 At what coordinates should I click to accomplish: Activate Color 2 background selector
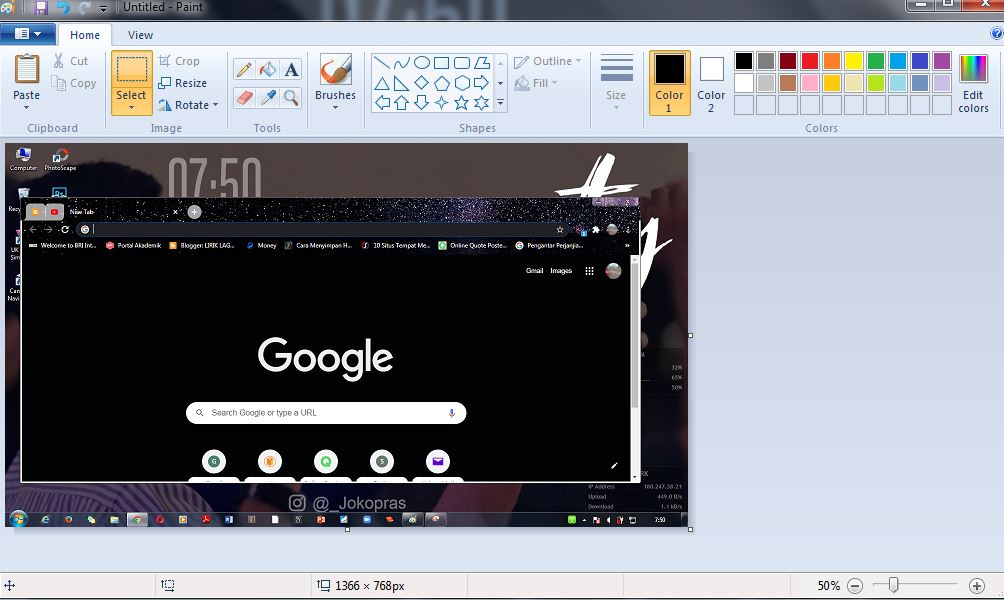point(711,85)
